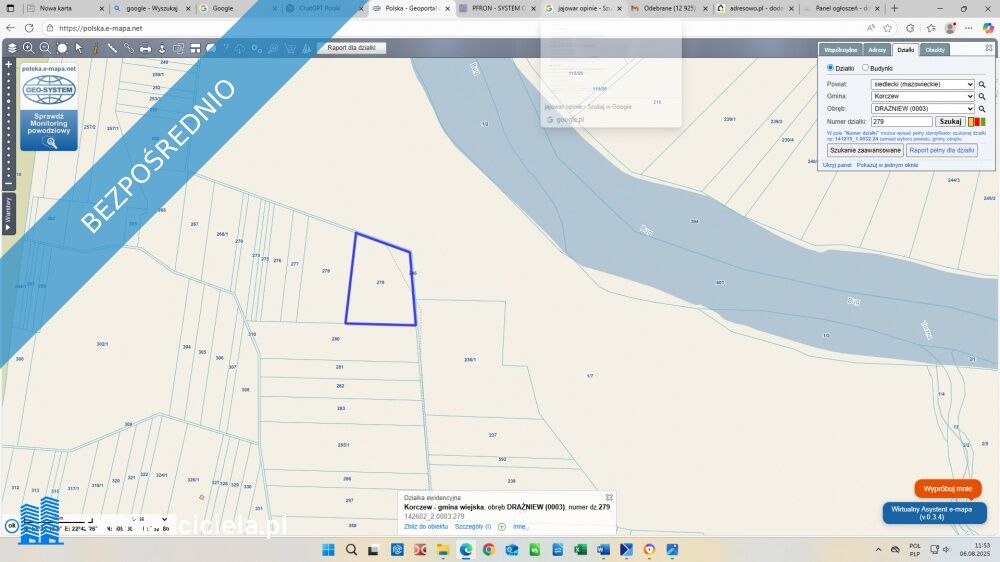
Task: Select the arrow pointer tool
Action: point(79,48)
